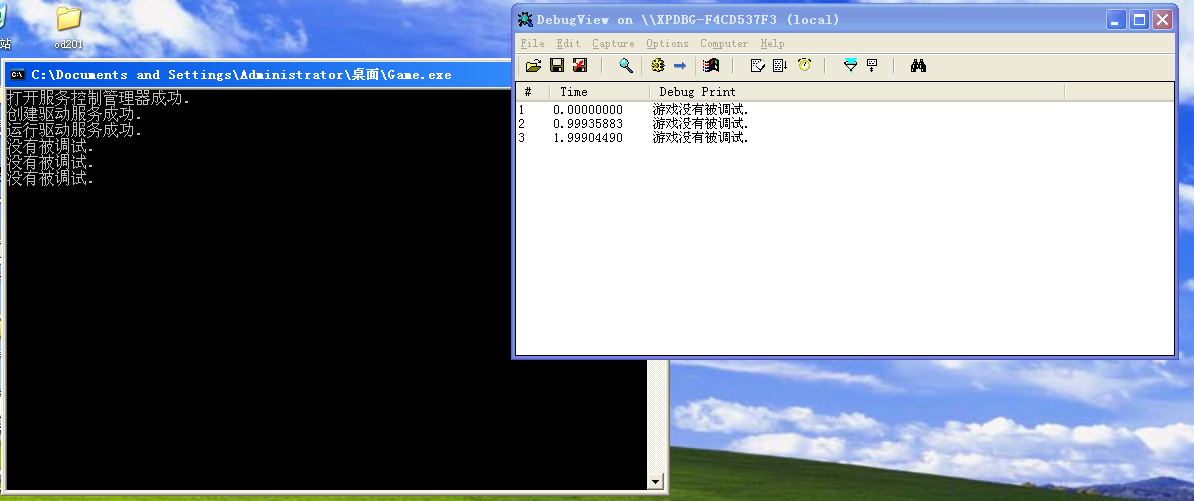Minimize the DebugView window
The image size is (1194, 501).
point(1116,20)
